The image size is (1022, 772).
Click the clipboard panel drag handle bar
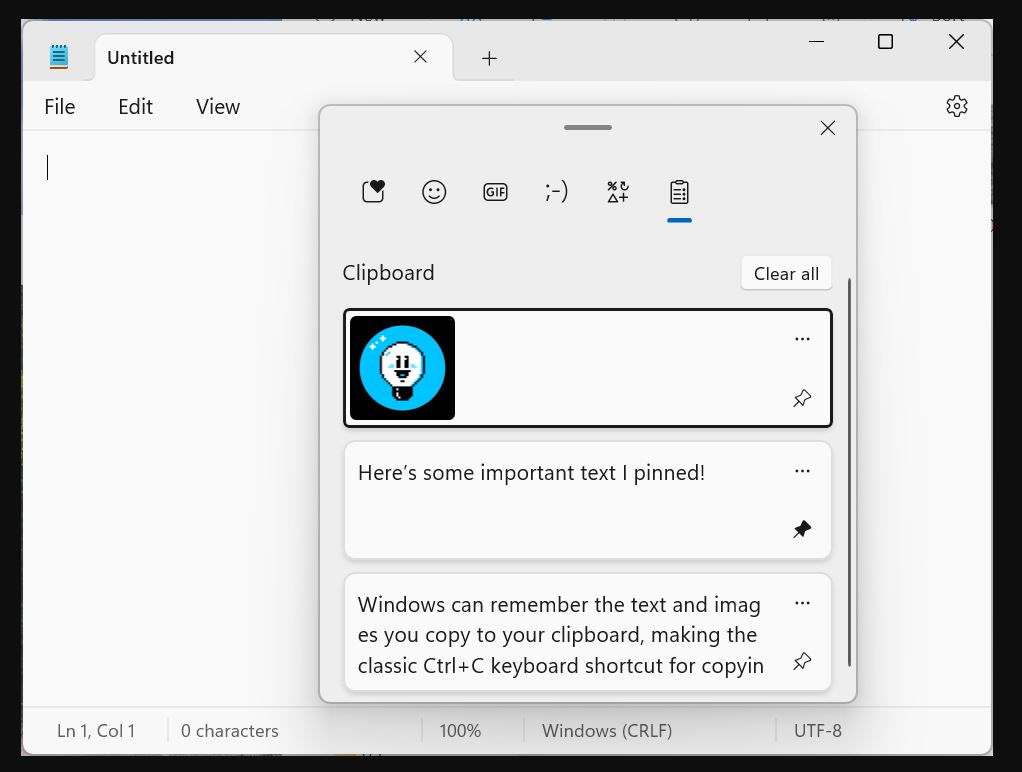tap(588, 127)
